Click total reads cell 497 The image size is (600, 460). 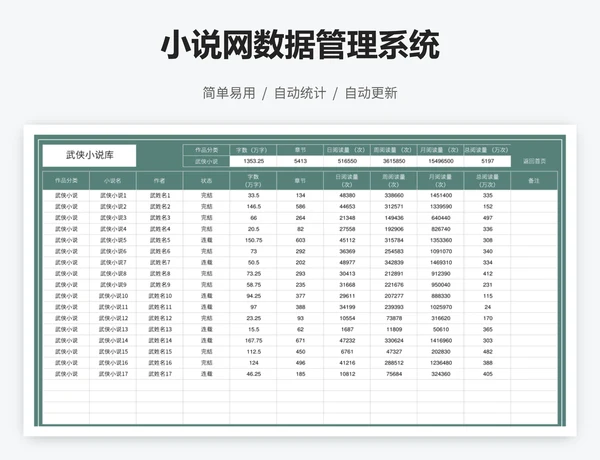coord(488,218)
